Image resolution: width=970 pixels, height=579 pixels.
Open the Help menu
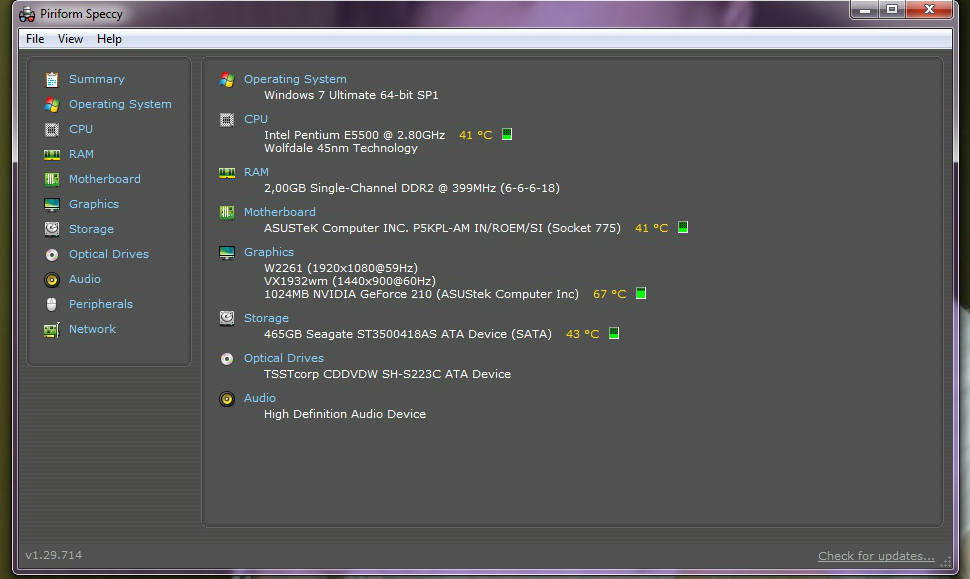[109, 39]
